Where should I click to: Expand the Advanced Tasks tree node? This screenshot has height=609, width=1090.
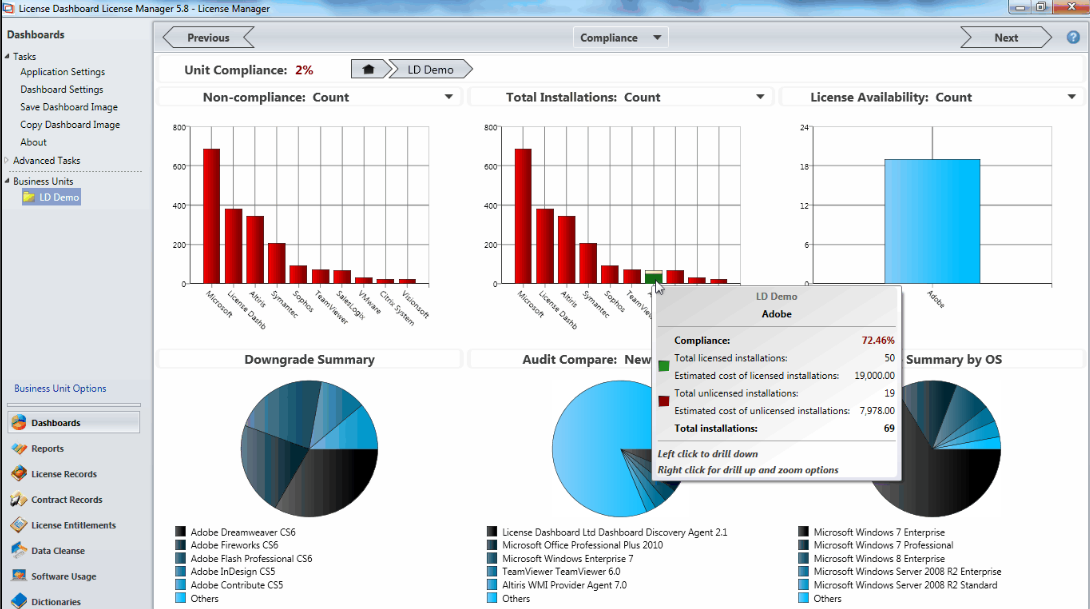tap(7, 160)
